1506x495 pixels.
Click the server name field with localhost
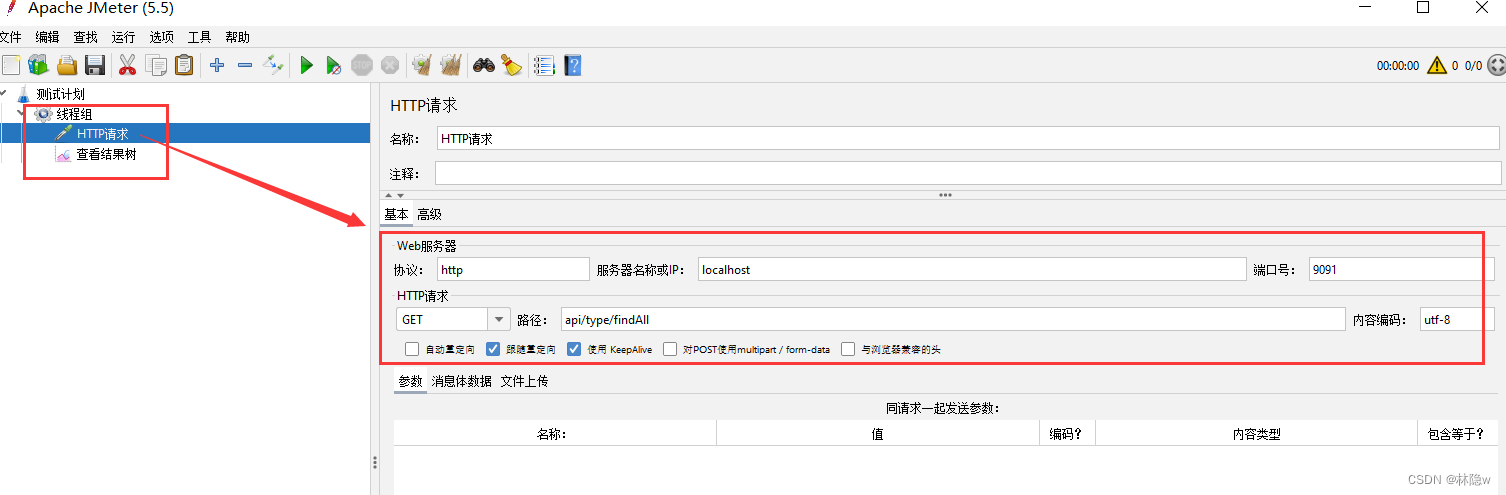pyautogui.click(x=972, y=269)
